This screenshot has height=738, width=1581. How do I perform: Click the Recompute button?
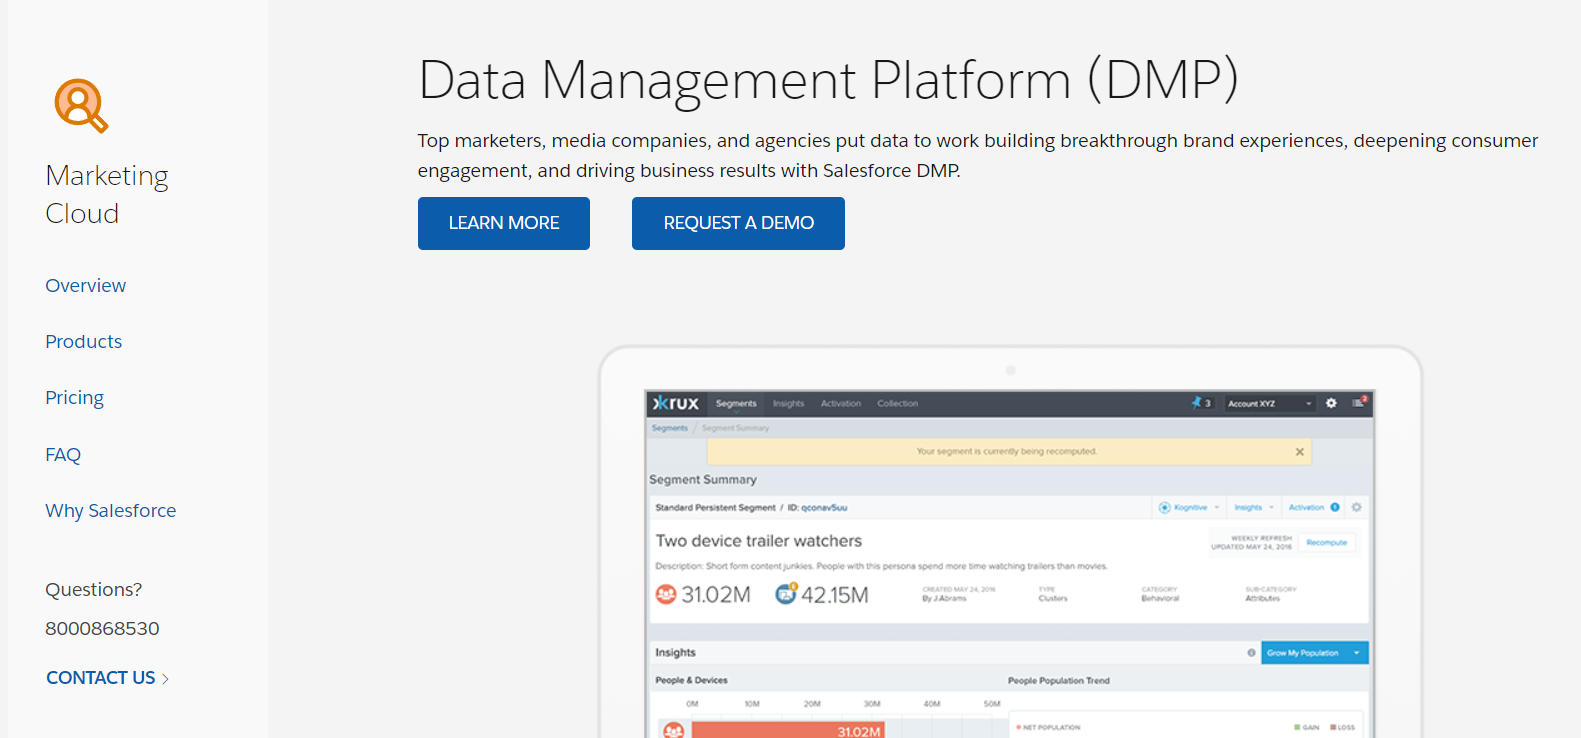[1327, 543]
